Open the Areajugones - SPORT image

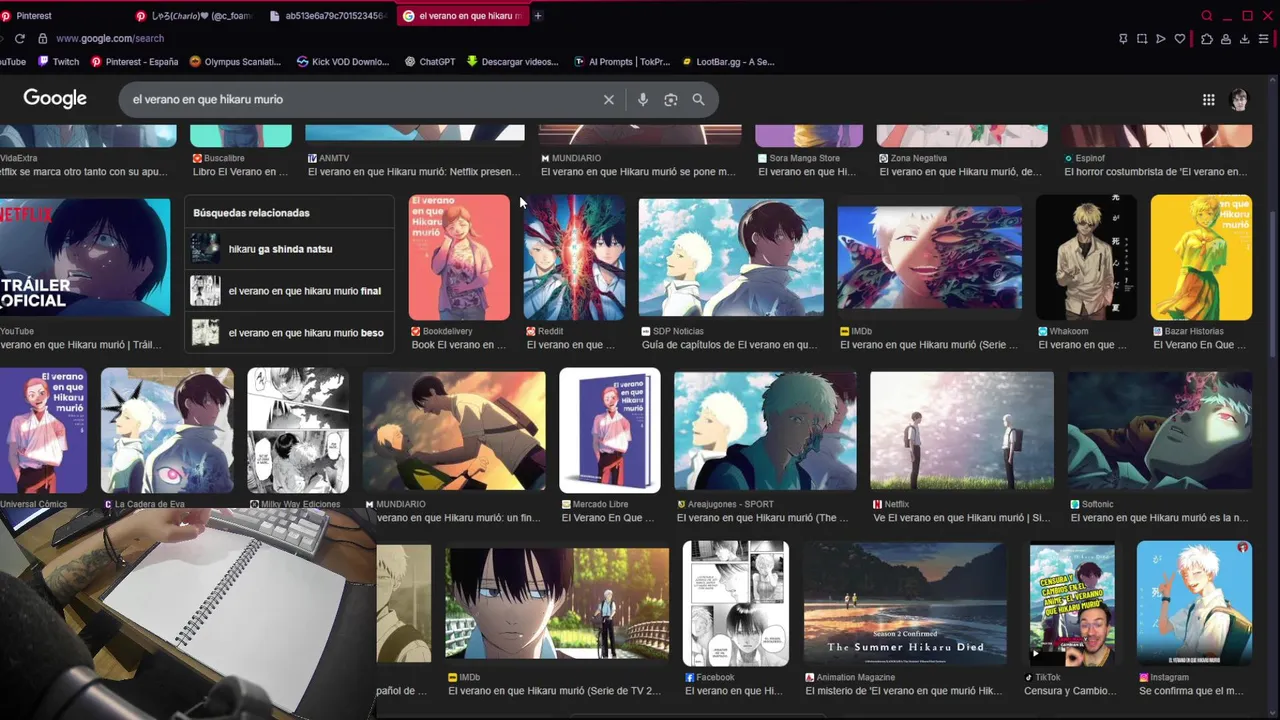765,430
